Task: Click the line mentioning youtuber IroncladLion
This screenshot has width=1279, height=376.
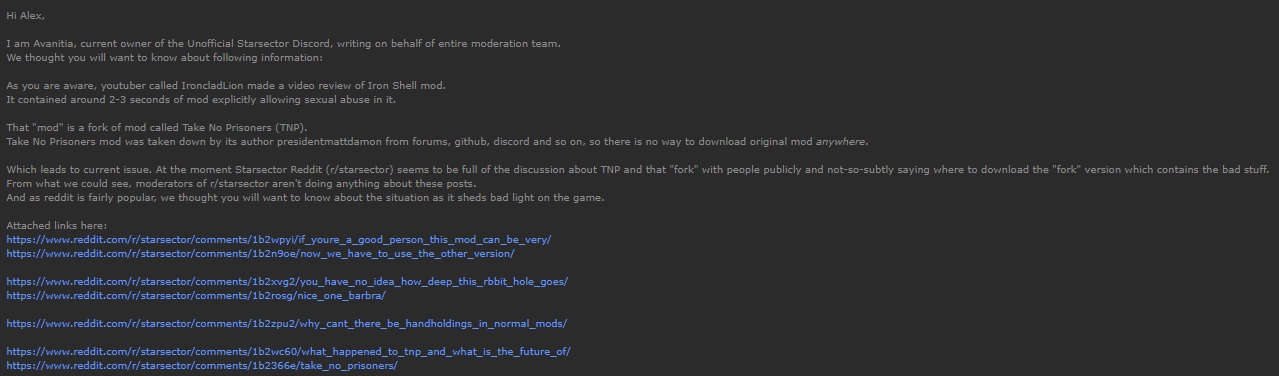Action: (226, 86)
